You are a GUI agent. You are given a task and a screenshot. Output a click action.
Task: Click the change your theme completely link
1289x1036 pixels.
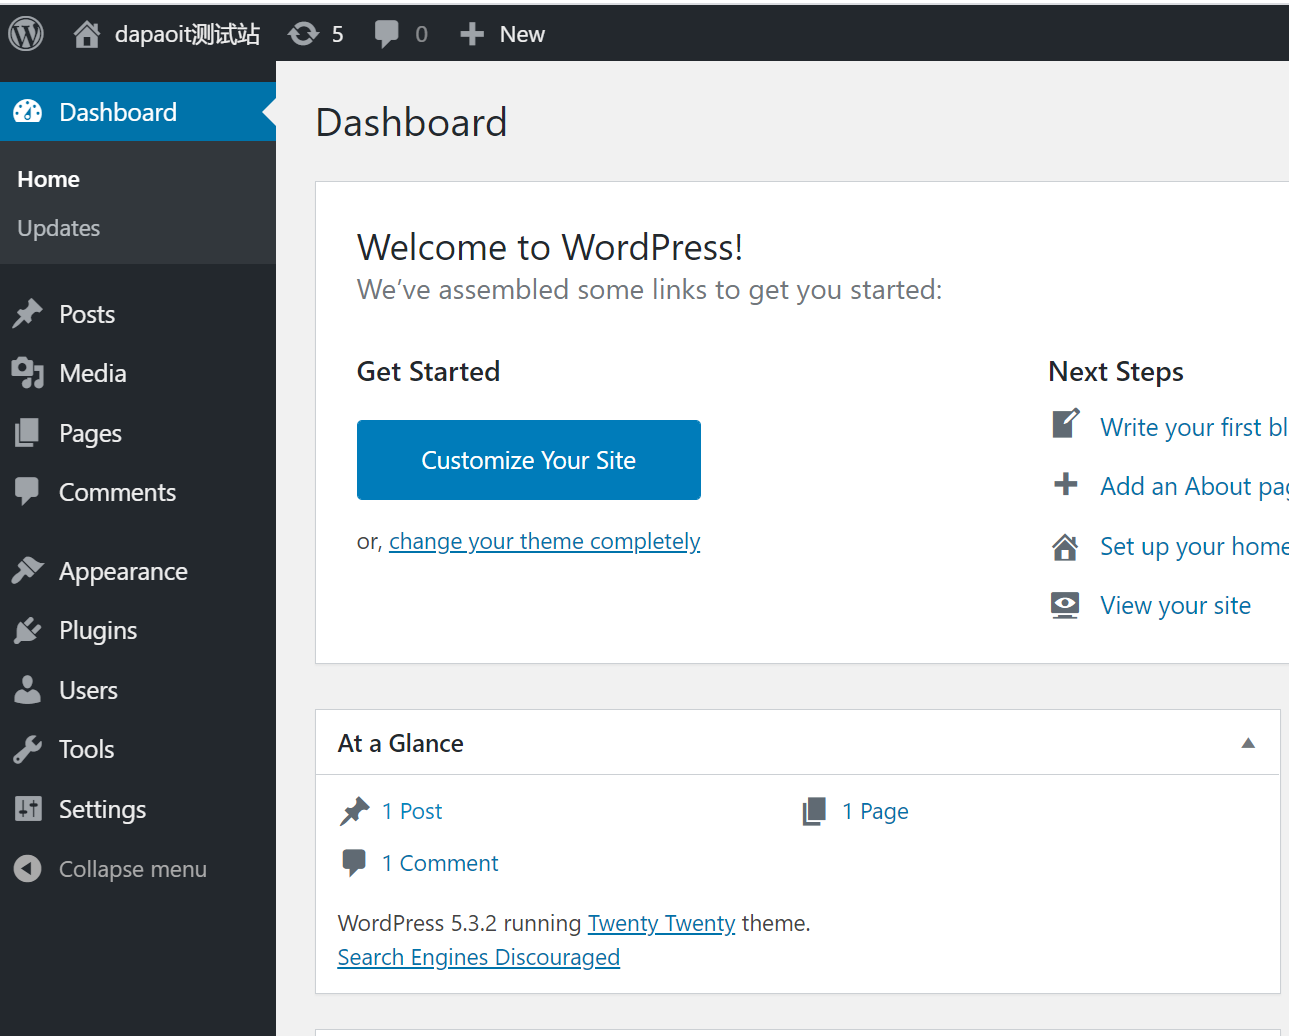(544, 541)
